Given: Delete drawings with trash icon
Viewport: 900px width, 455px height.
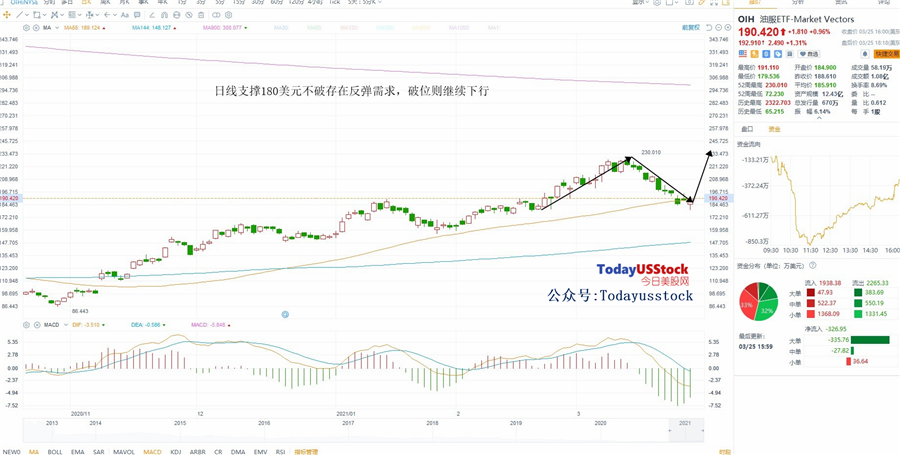Looking at the screenshot, I should click(201, 15).
